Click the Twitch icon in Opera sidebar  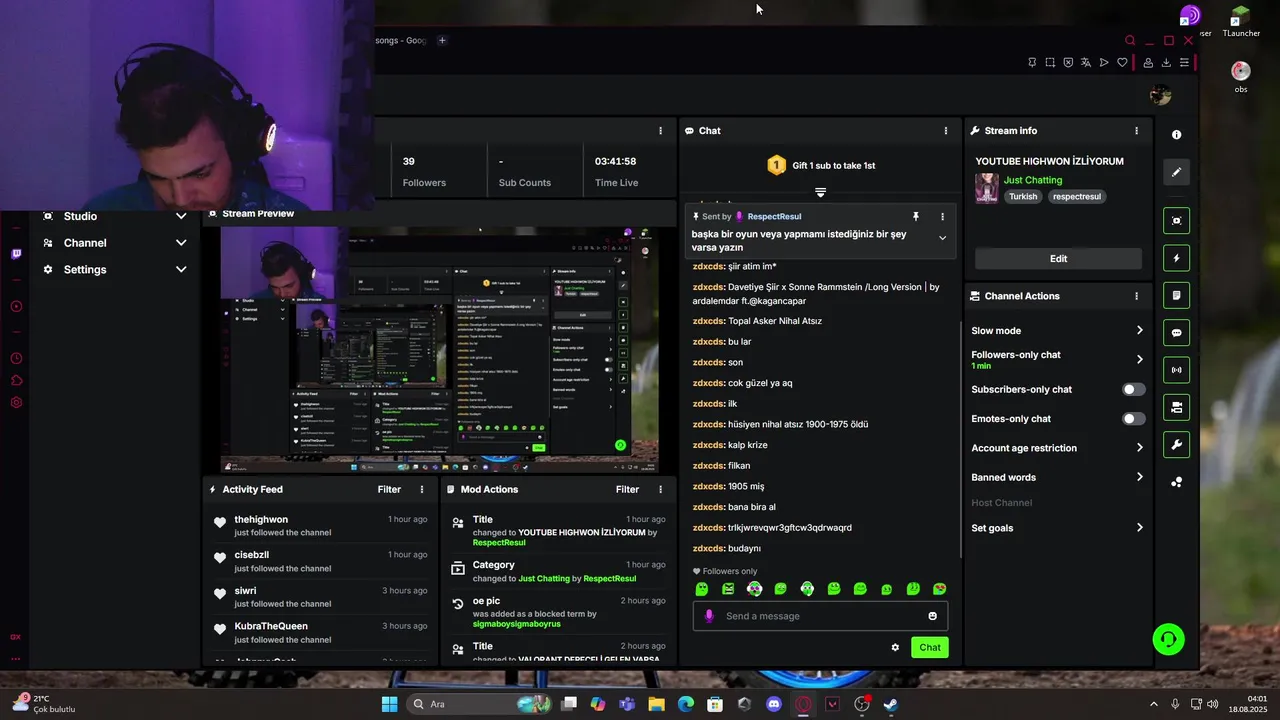pos(16,255)
